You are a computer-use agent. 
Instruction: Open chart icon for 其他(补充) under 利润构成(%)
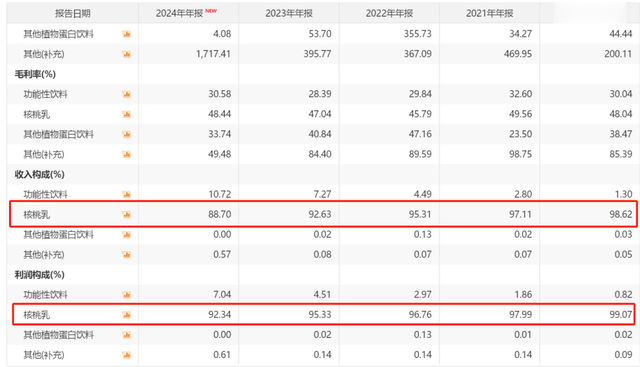coord(127,355)
